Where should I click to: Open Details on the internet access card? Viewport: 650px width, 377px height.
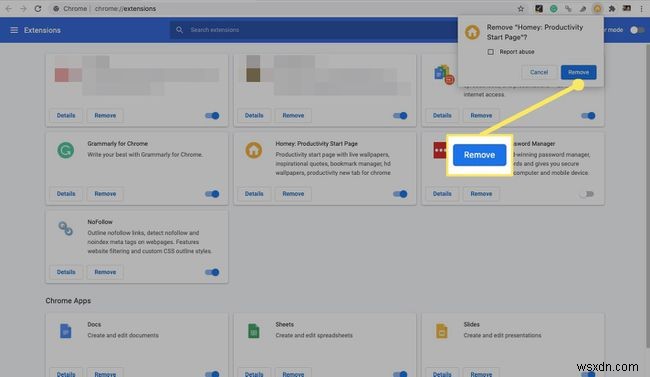[x=442, y=115]
